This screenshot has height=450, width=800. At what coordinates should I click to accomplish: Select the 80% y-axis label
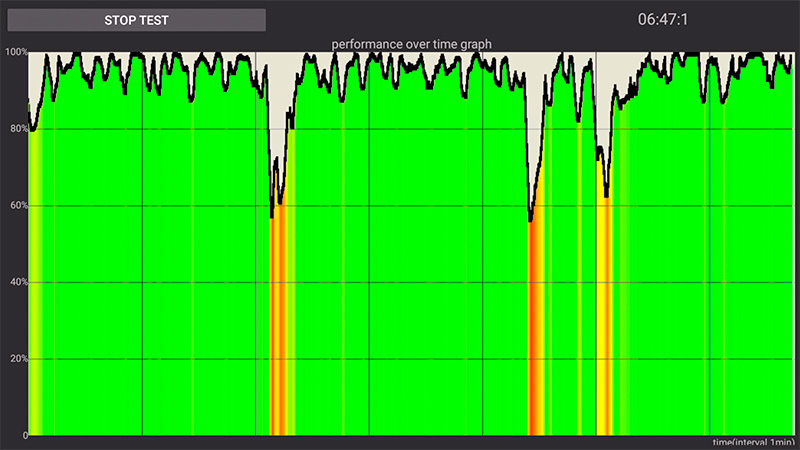14,129
